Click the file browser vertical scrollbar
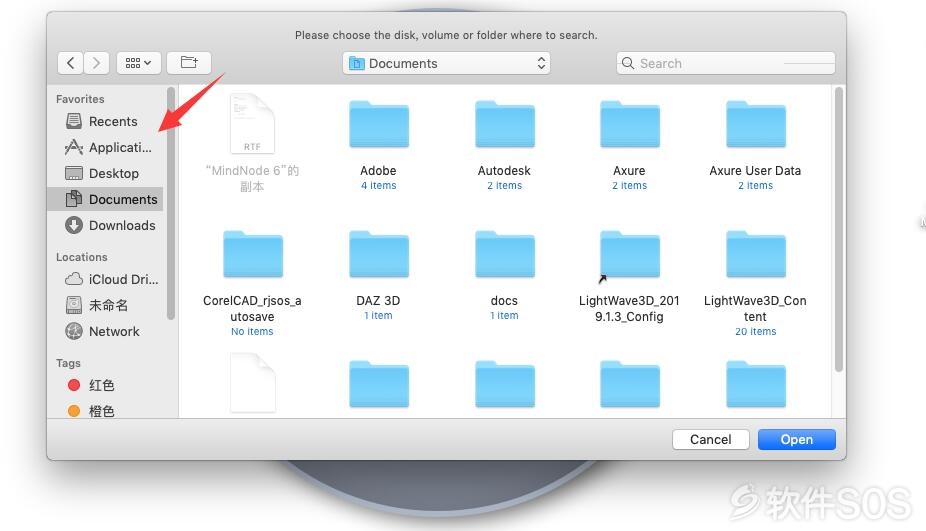This screenshot has width=926, height=531. click(839, 229)
